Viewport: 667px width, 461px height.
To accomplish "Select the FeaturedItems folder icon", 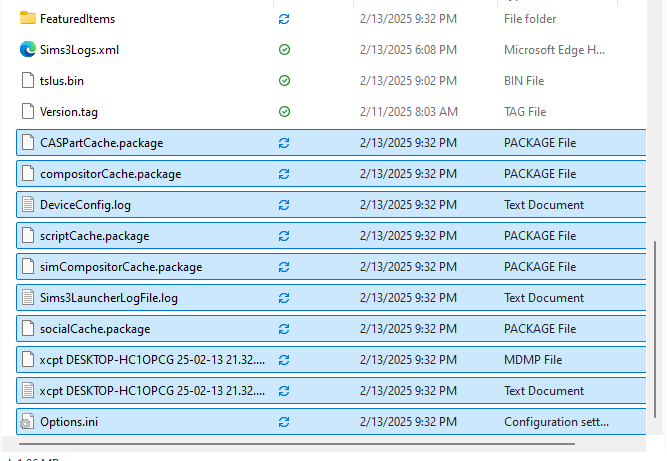I will click(28, 18).
